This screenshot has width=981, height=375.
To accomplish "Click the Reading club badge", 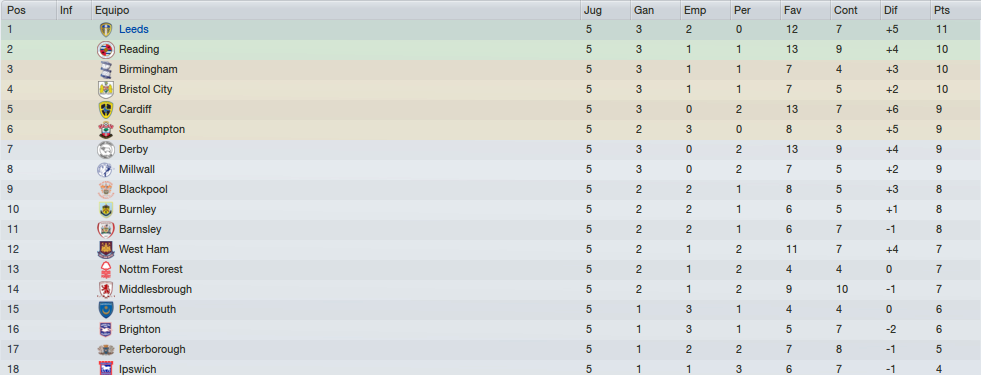I will [x=106, y=49].
